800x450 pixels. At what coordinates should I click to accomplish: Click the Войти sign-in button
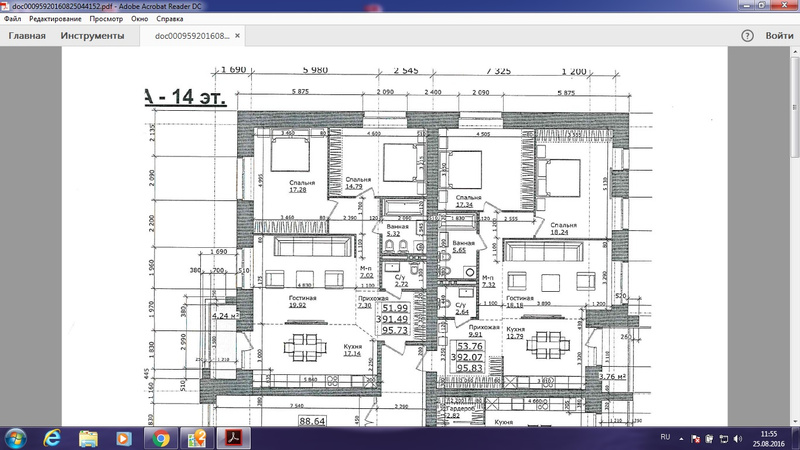tap(779, 36)
